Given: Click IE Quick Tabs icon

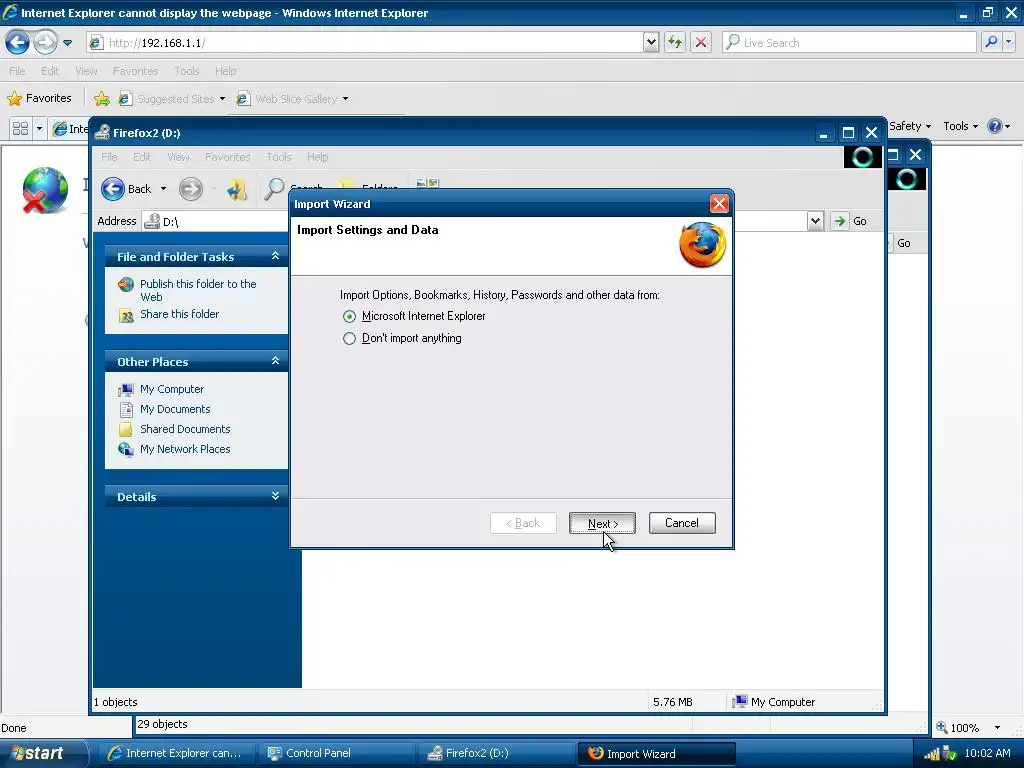Looking at the screenshot, I should point(20,128).
